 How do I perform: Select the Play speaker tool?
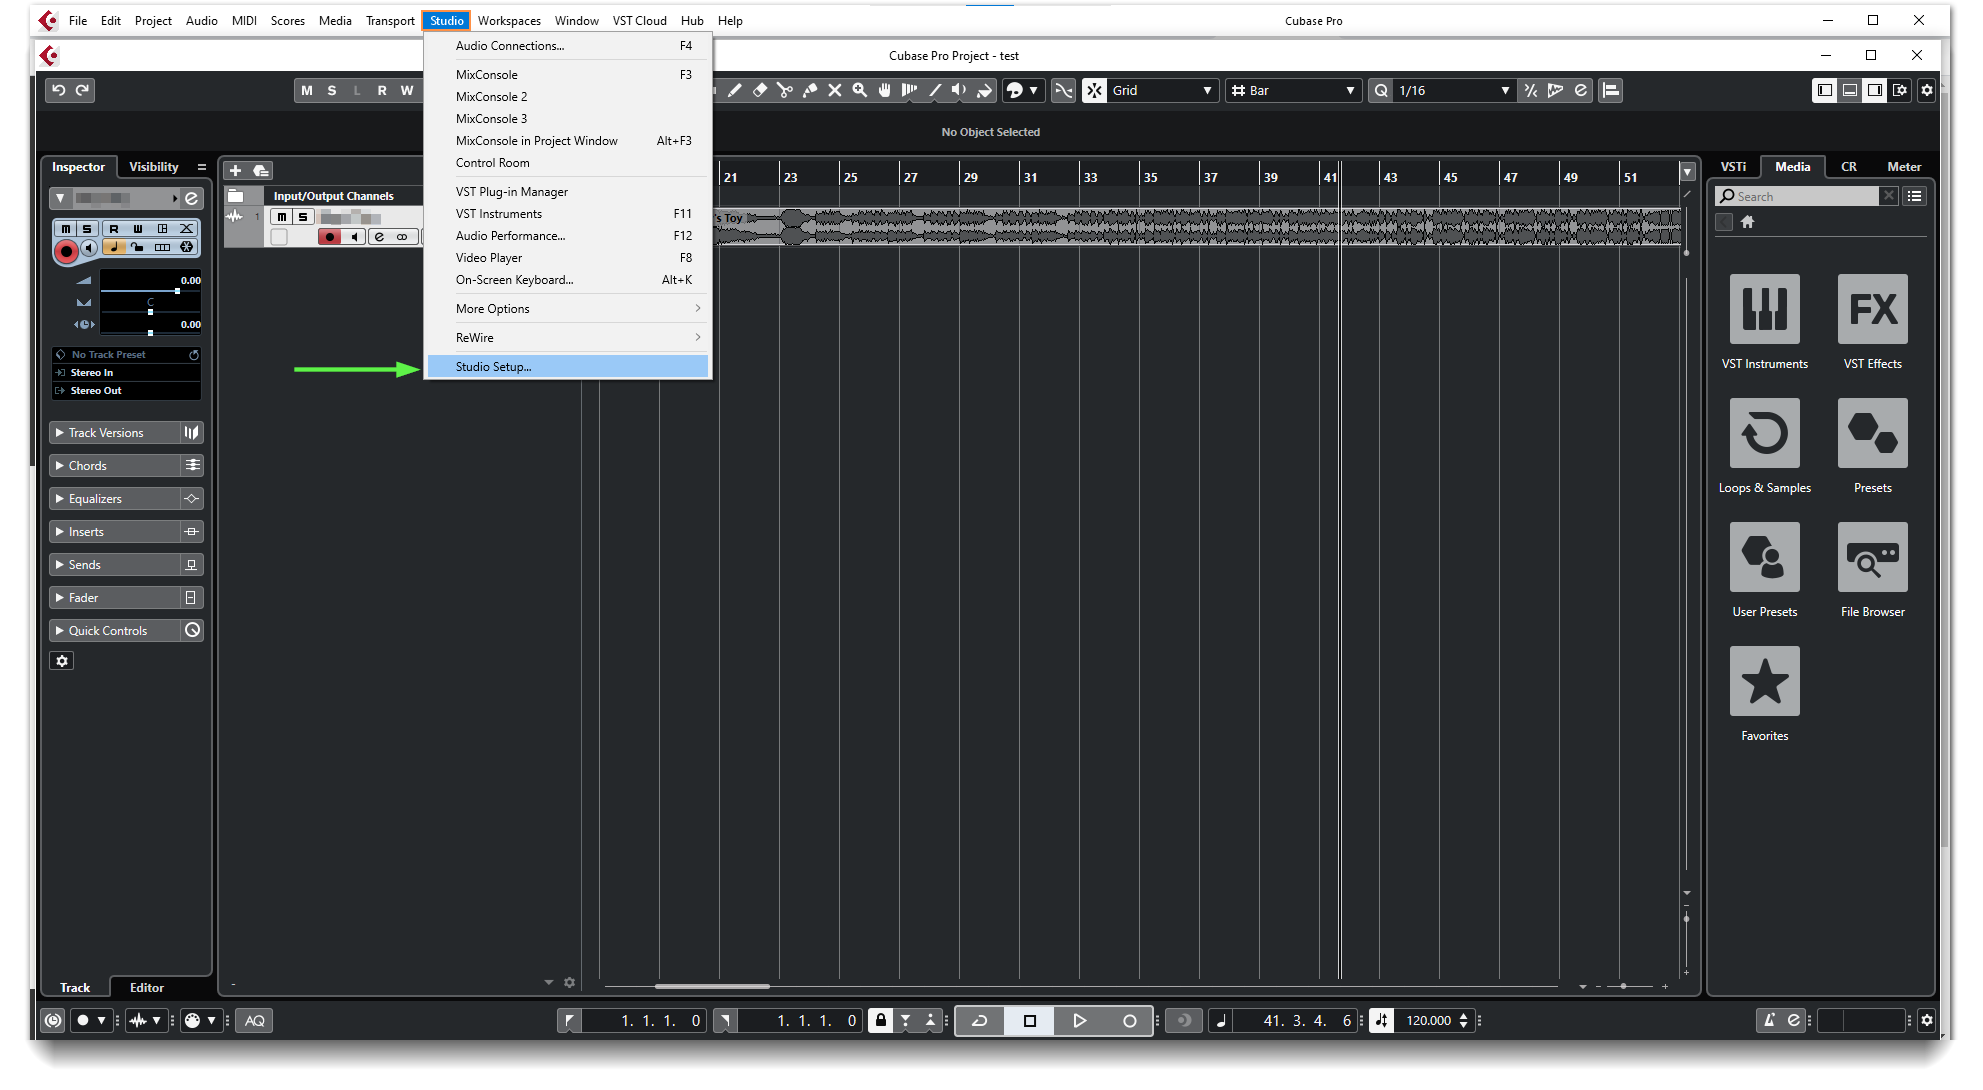[959, 91]
